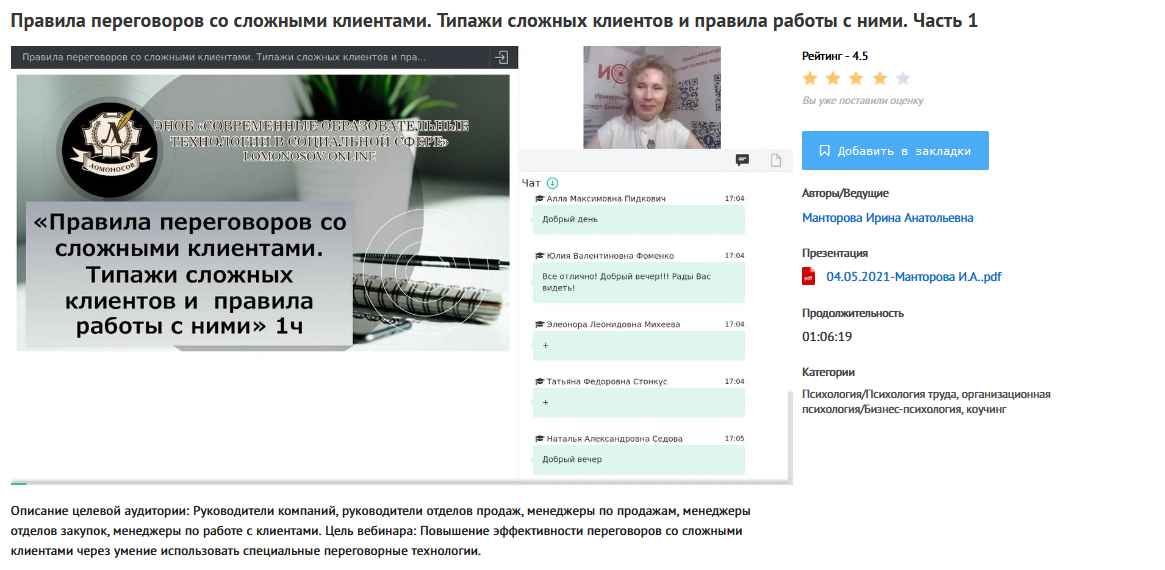Switch to the documents tab icon
The height and width of the screenshot is (570, 1165).
(776, 160)
